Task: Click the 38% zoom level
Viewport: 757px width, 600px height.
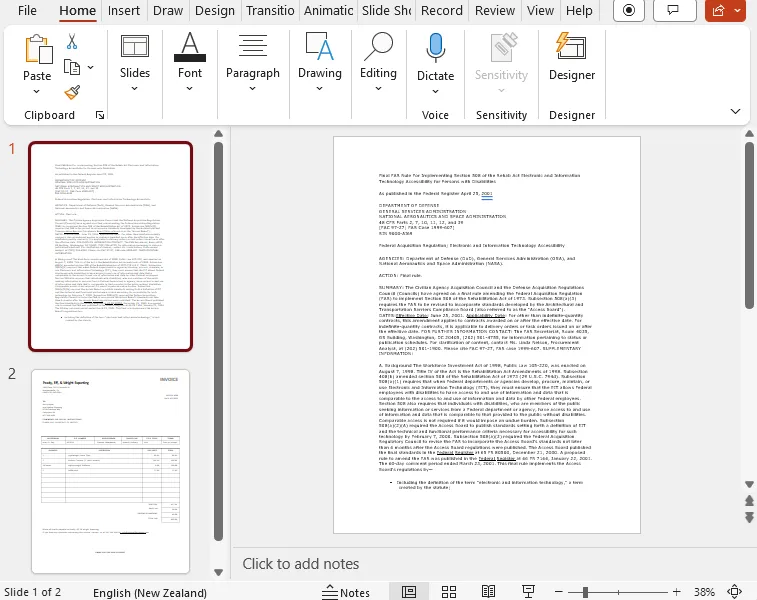Action: (704, 592)
